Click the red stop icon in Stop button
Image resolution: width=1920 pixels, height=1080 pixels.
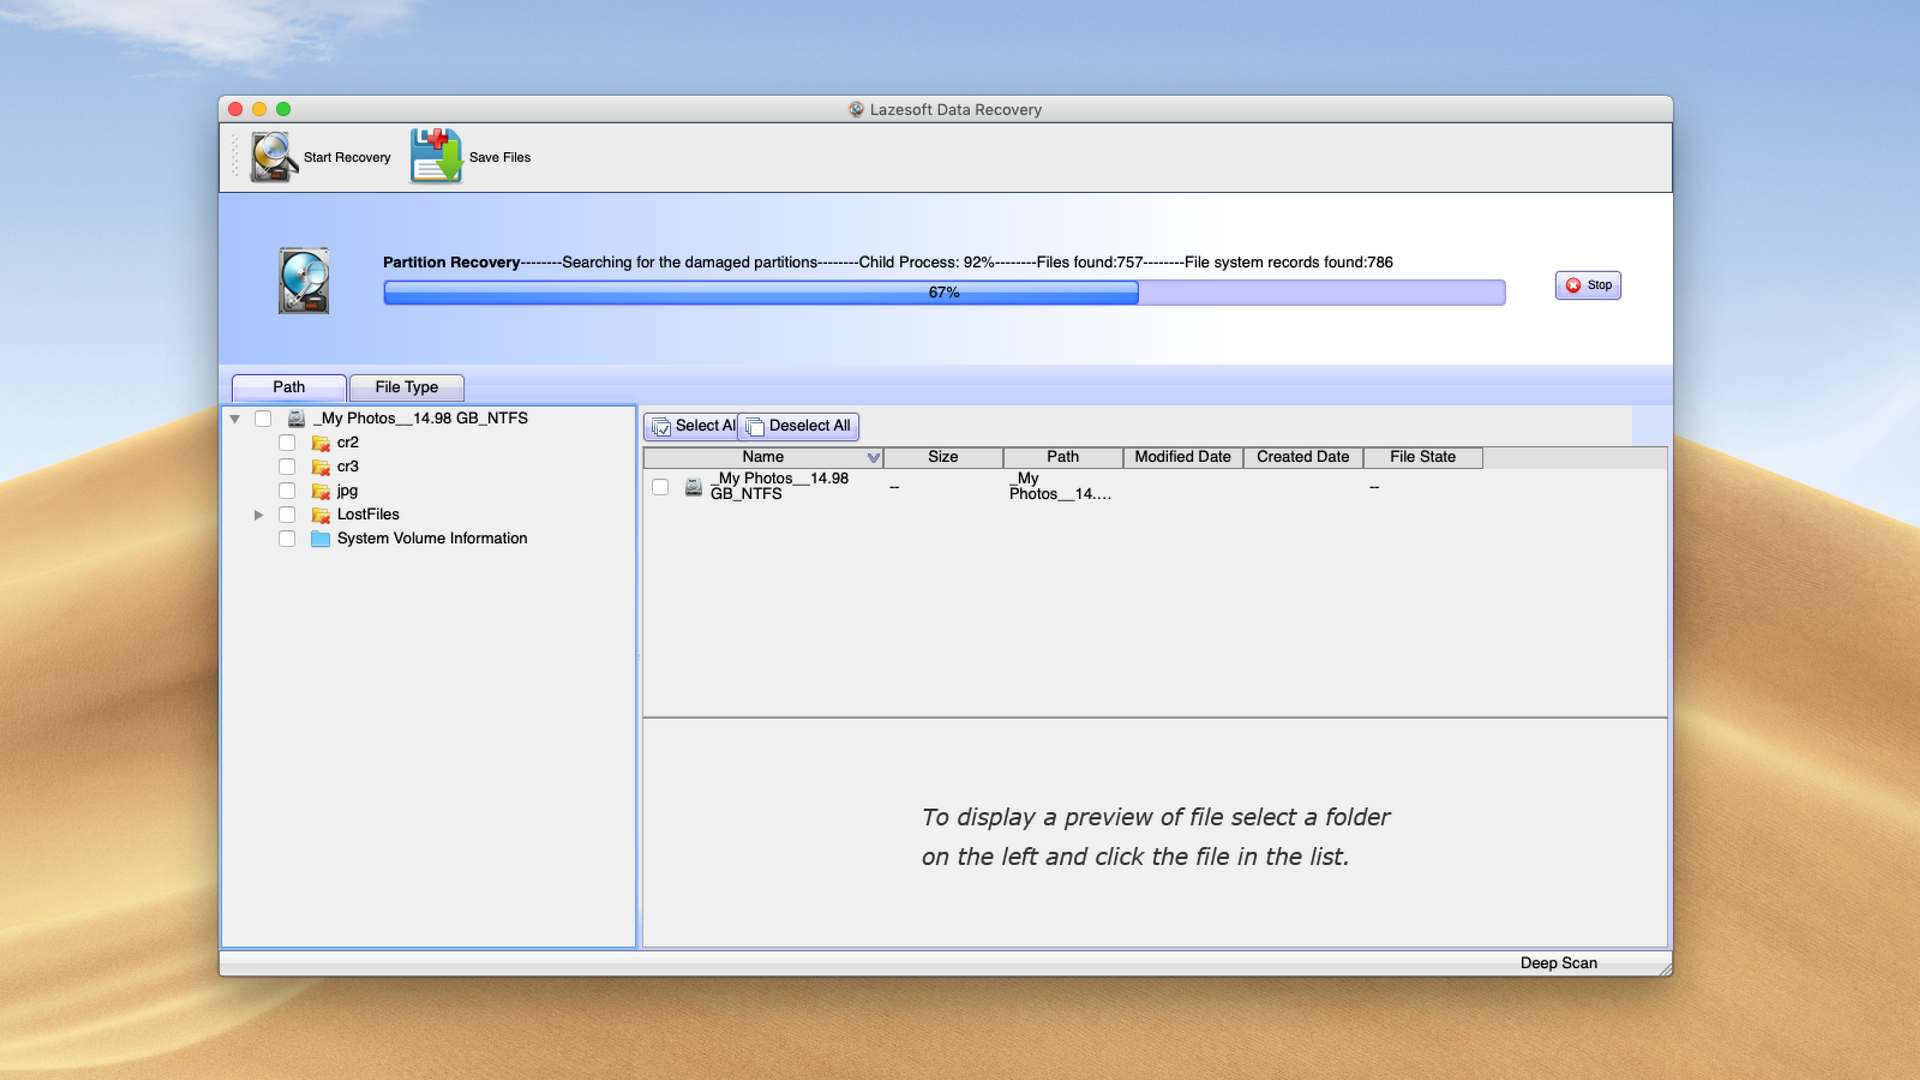pos(1573,285)
